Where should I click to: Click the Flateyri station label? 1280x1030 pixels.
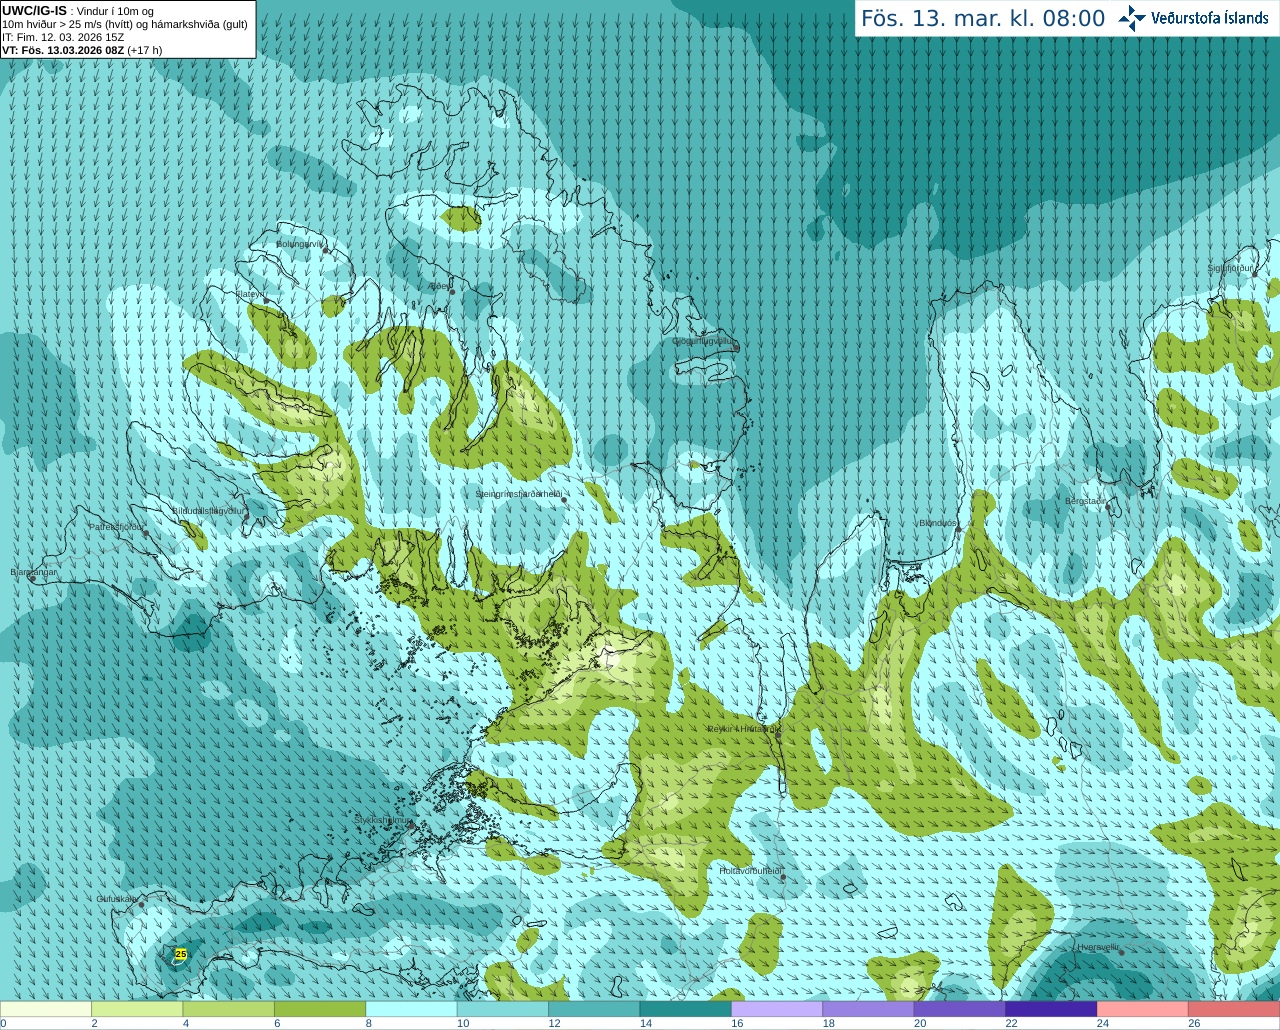tap(249, 294)
